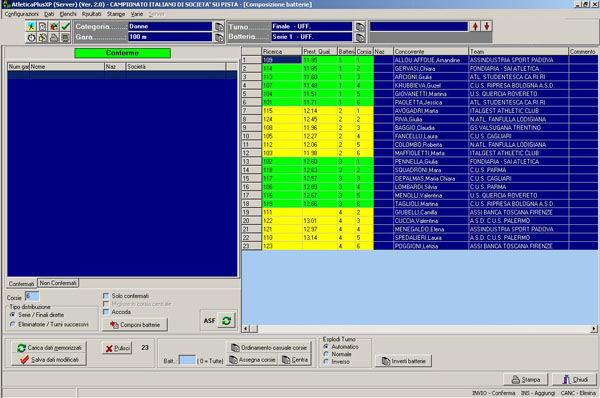
Task: Click the horizontal scrollbar left arrow
Action: [x=245, y=328]
